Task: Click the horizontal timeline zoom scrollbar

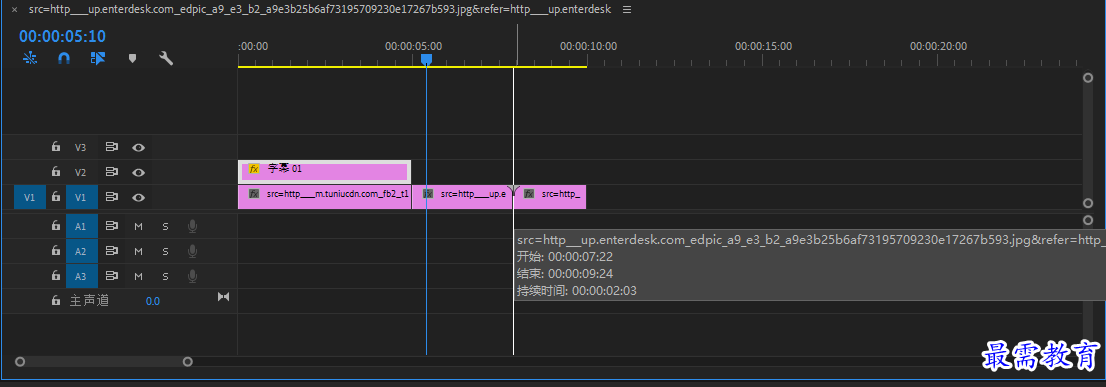Action: (x=104, y=362)
